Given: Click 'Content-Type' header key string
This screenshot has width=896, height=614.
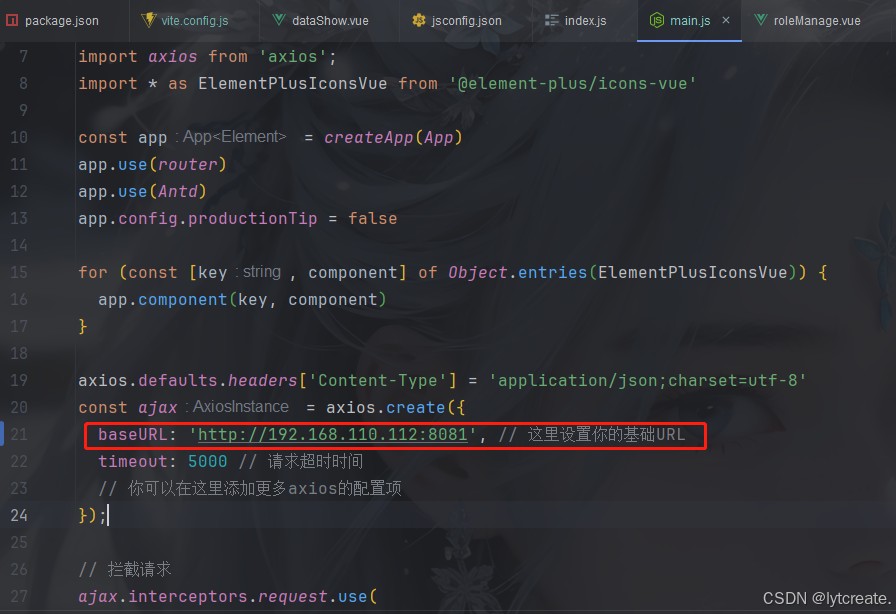Looking at the screenshot, I should [378, 380].
